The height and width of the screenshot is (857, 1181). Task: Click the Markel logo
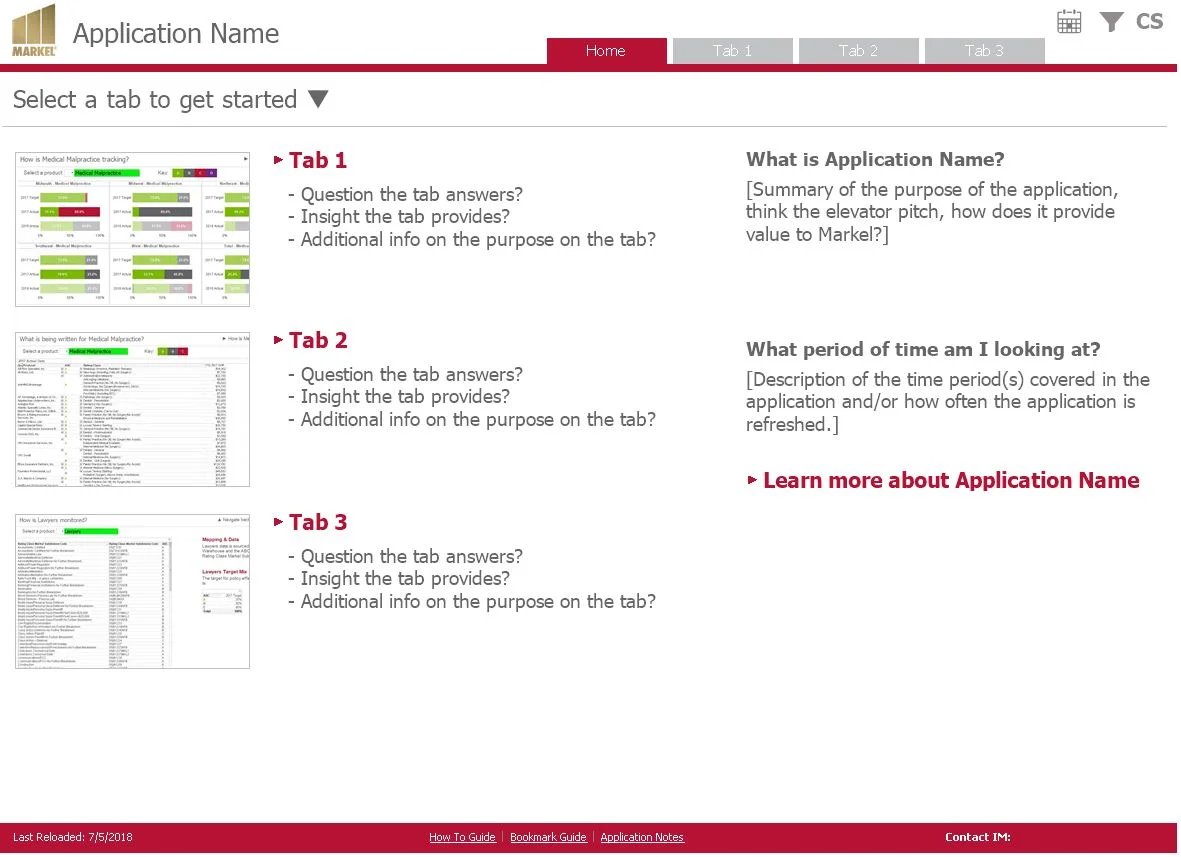(x=33, y=28)
